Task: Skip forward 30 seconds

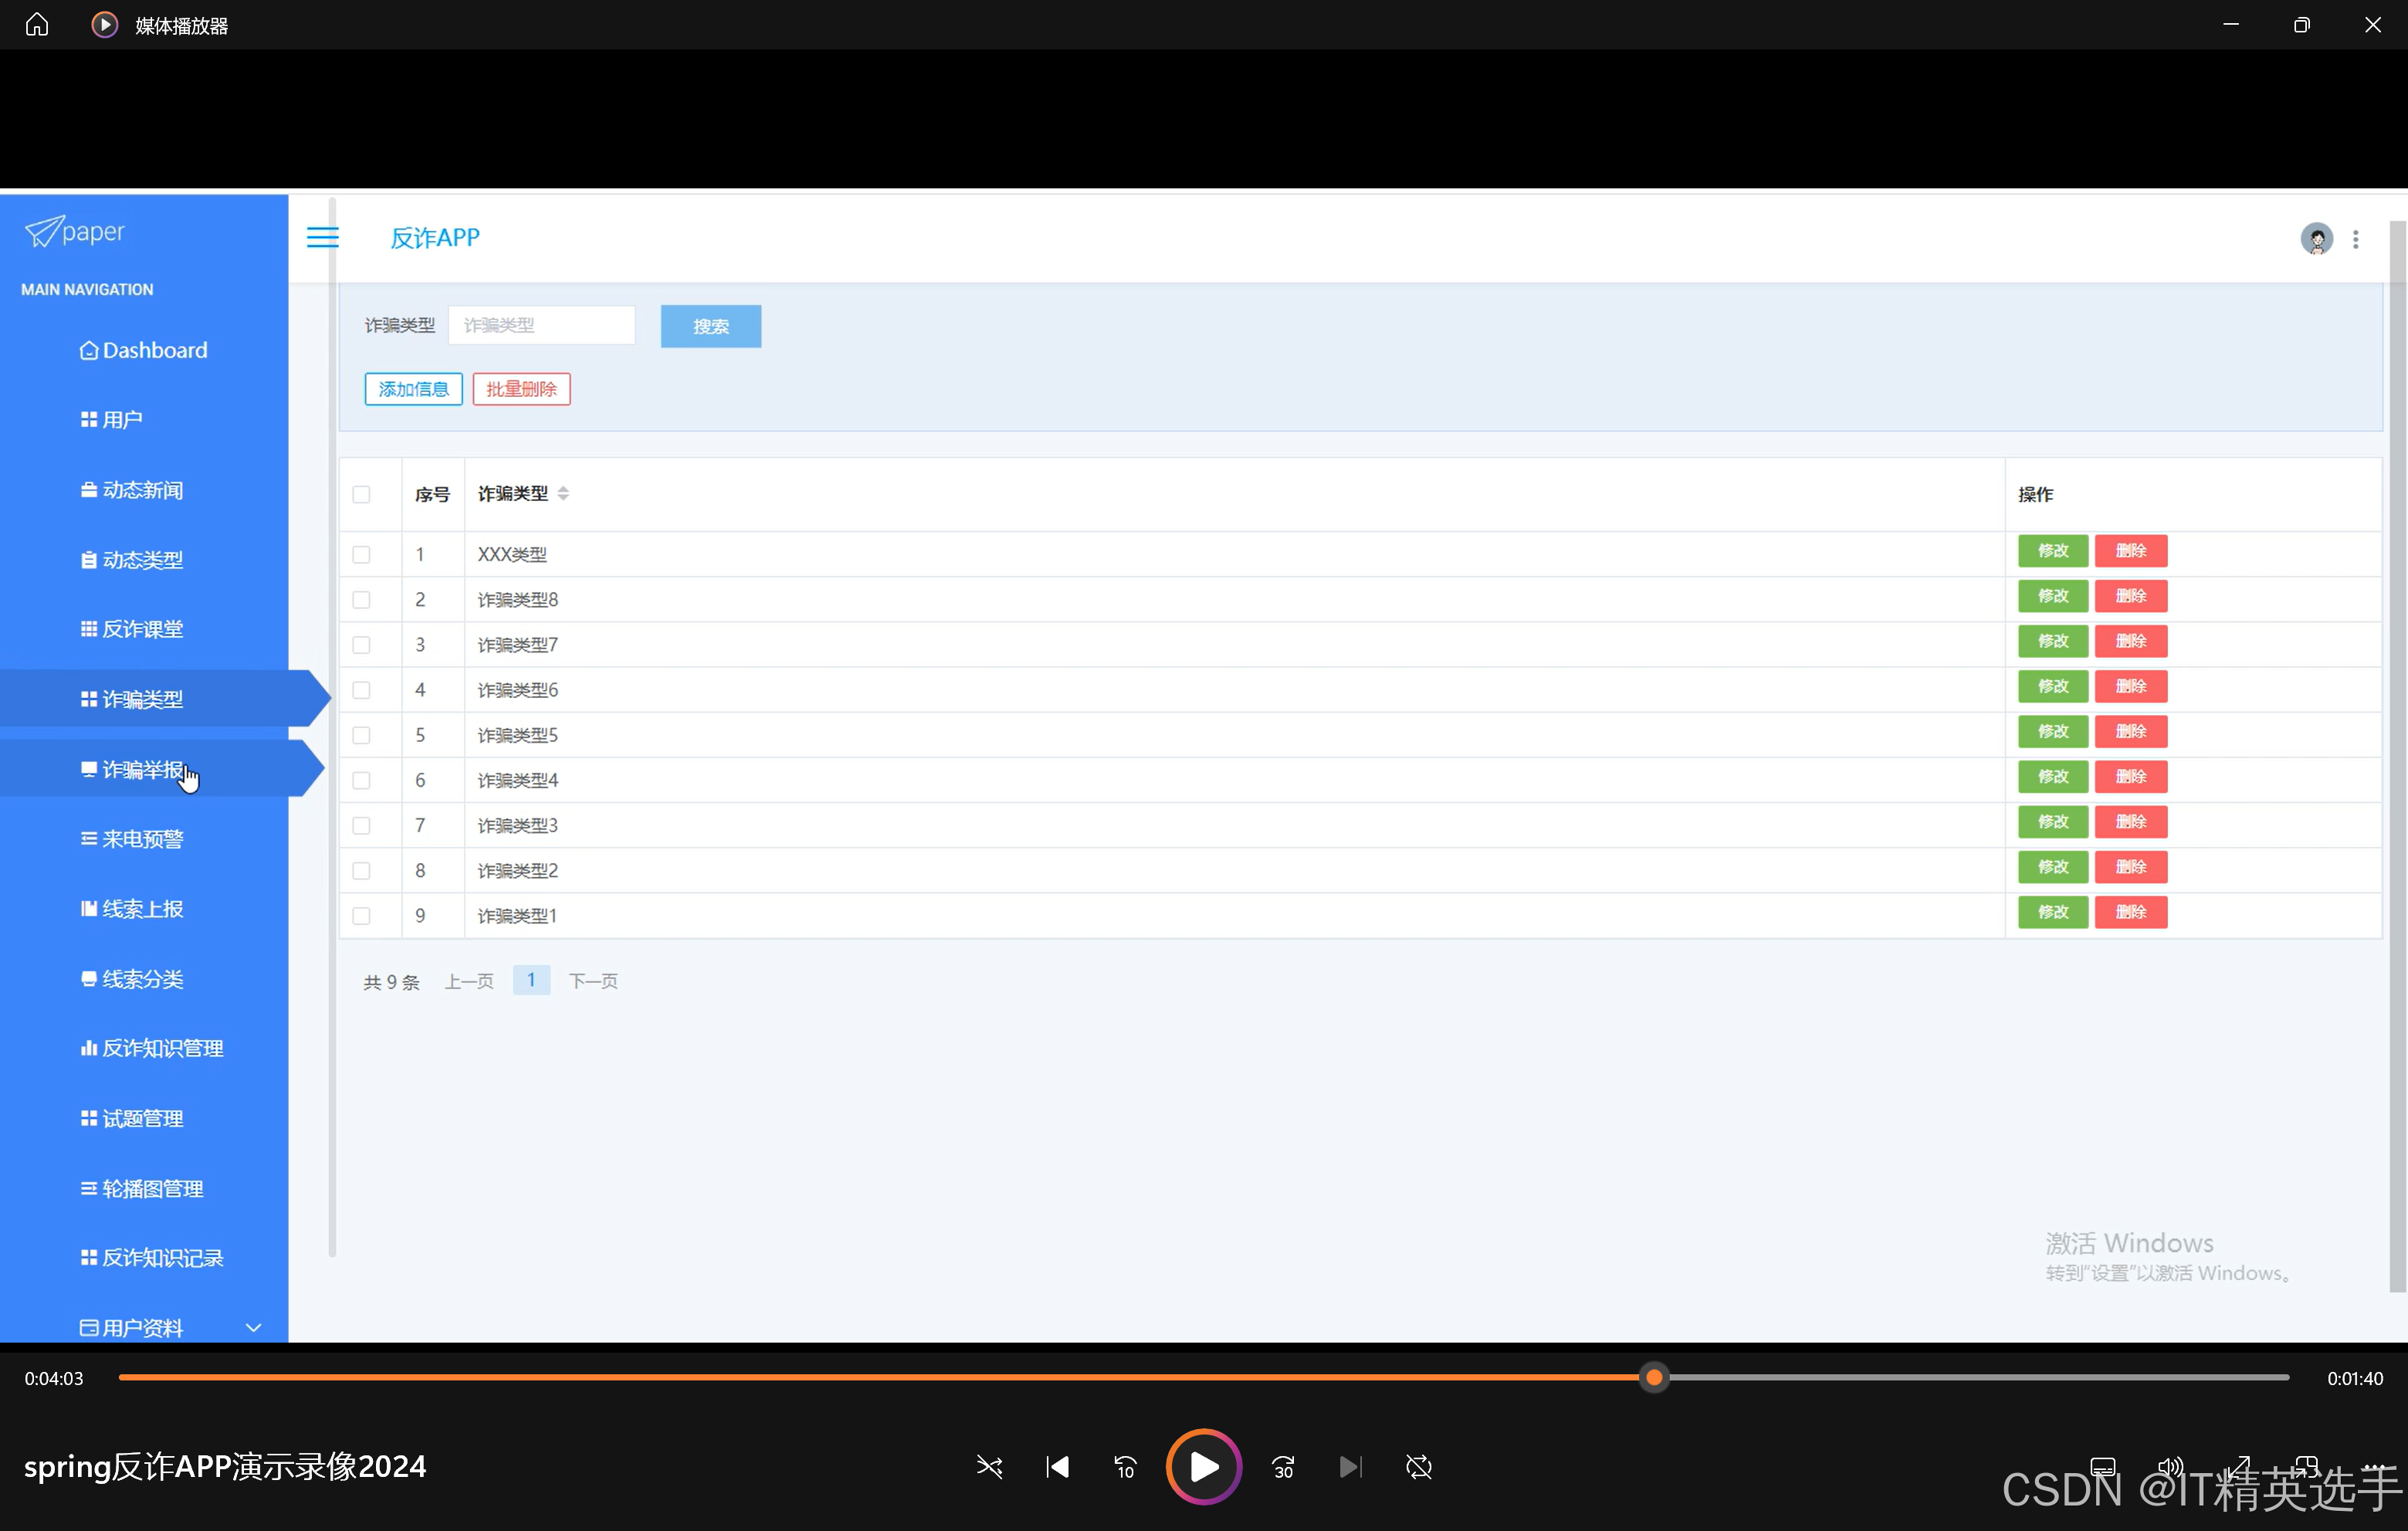Action: point(1283,1467)
